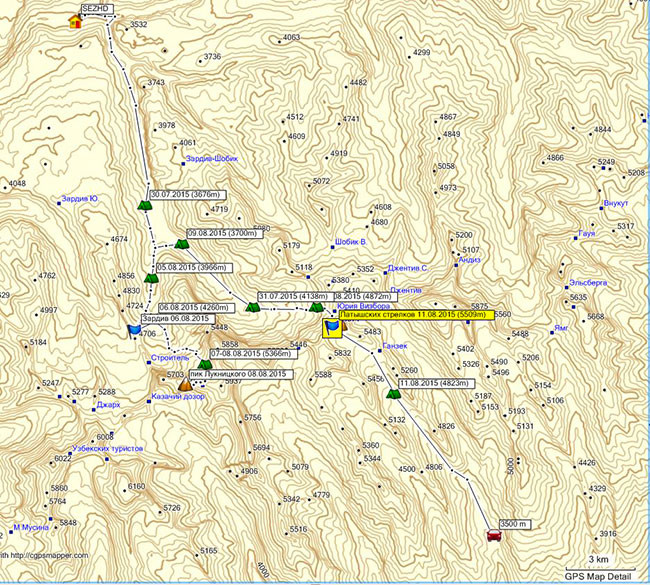650x585 pixels.
Task: Click the 5072 elevation point
Action: point(321,181)
